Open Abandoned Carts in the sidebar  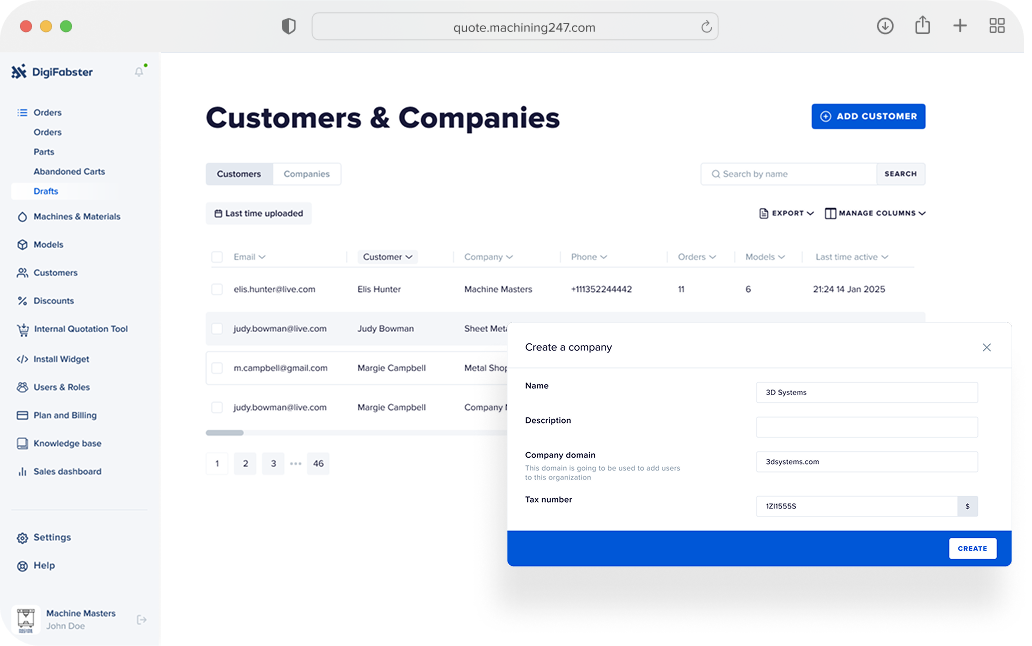(x=69, y=172)
